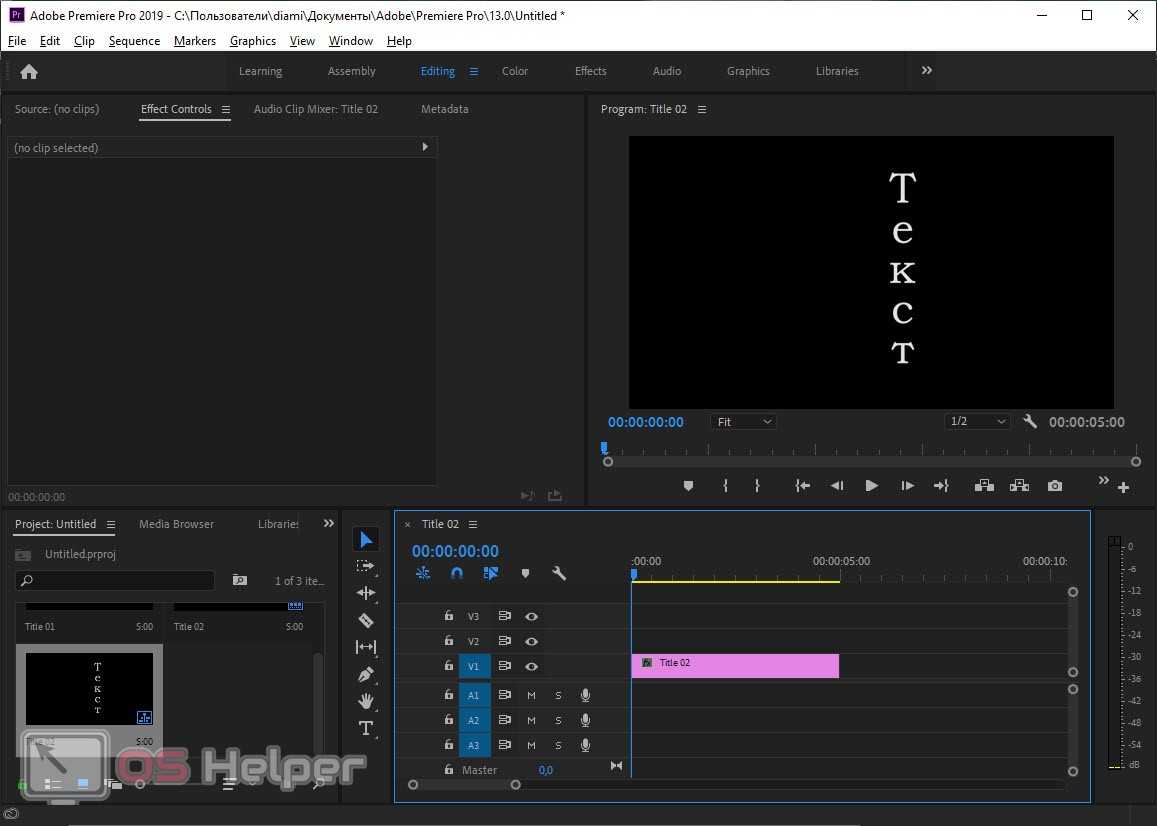Screen dimensions: 1157x826
Task: Switch to the Color workspace
Action: pyautogui.click(x=514, y=72)
